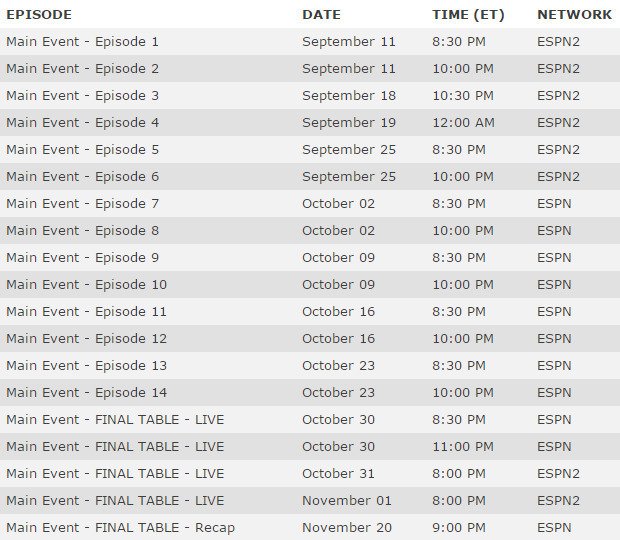Image resolution: width=620 pixels, height=540 pixels.
Task: Click the NETWORK column header
Action: pos(574,15)
